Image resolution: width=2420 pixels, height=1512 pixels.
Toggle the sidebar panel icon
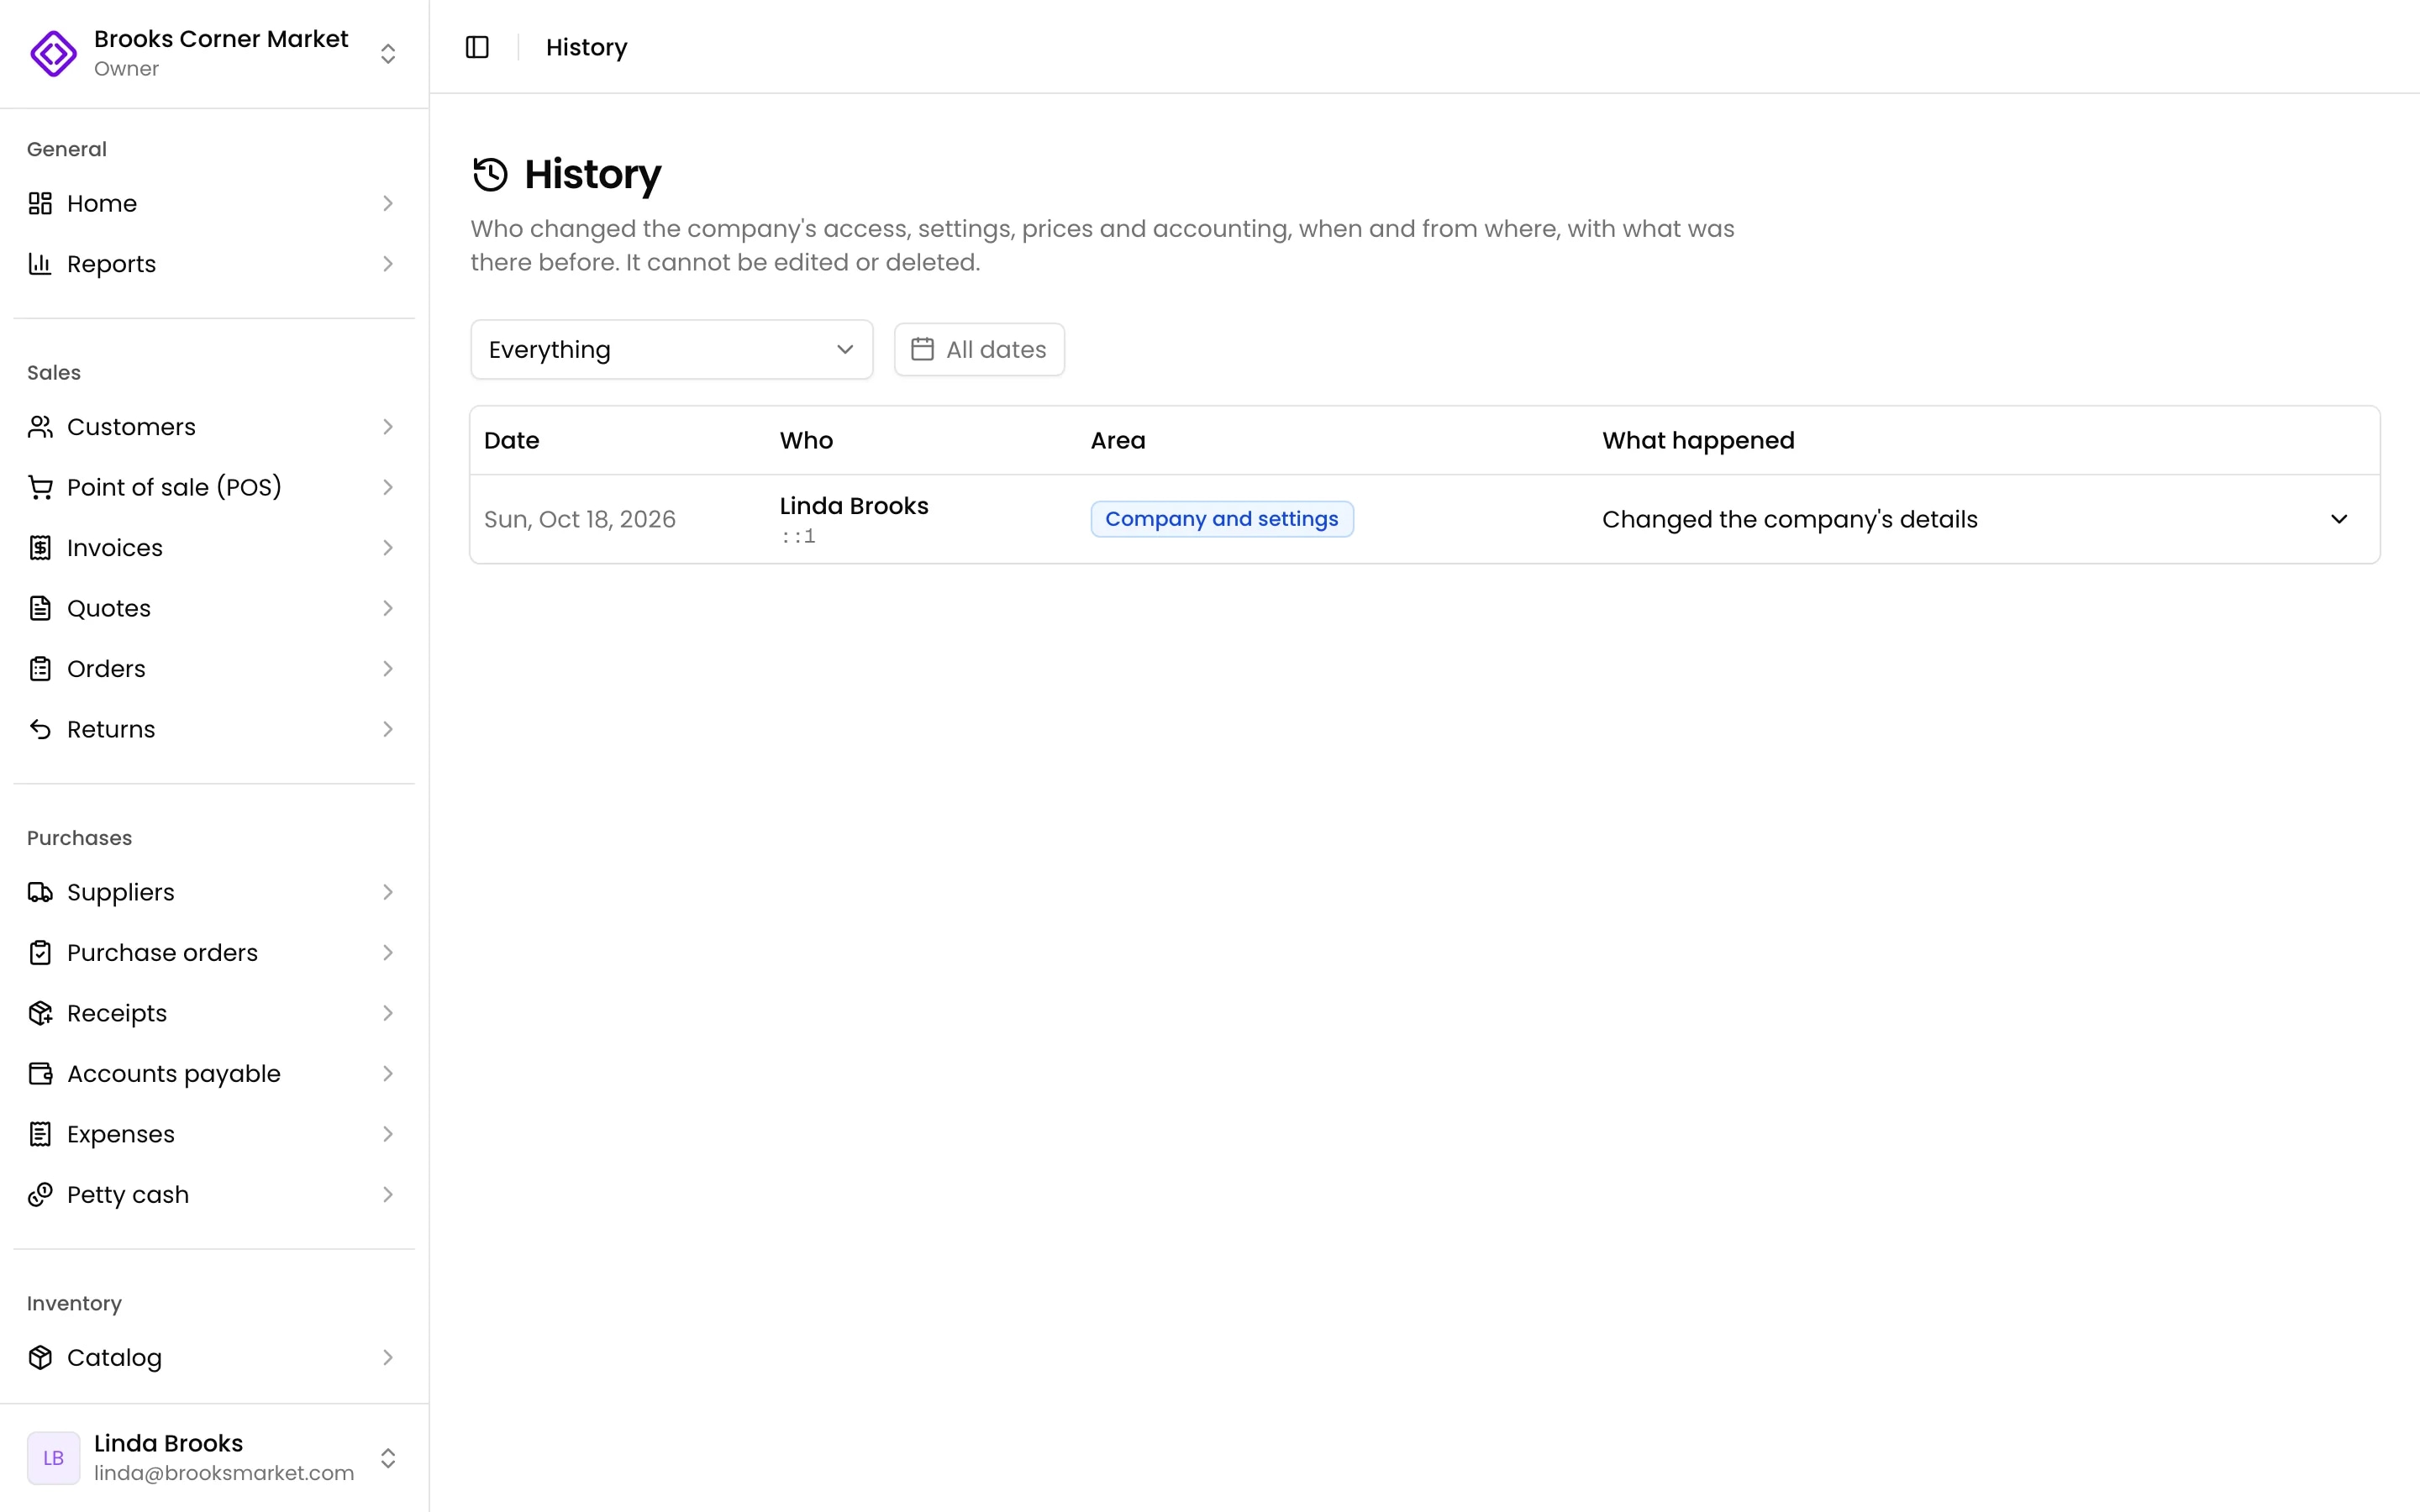click(x=477, y=47)
